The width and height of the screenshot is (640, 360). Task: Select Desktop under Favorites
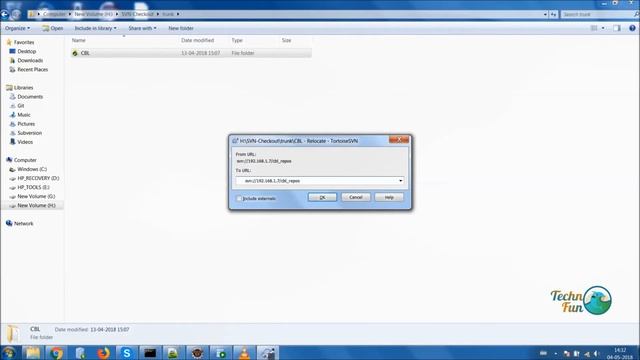pyautogui.click(x=27, y=51)
